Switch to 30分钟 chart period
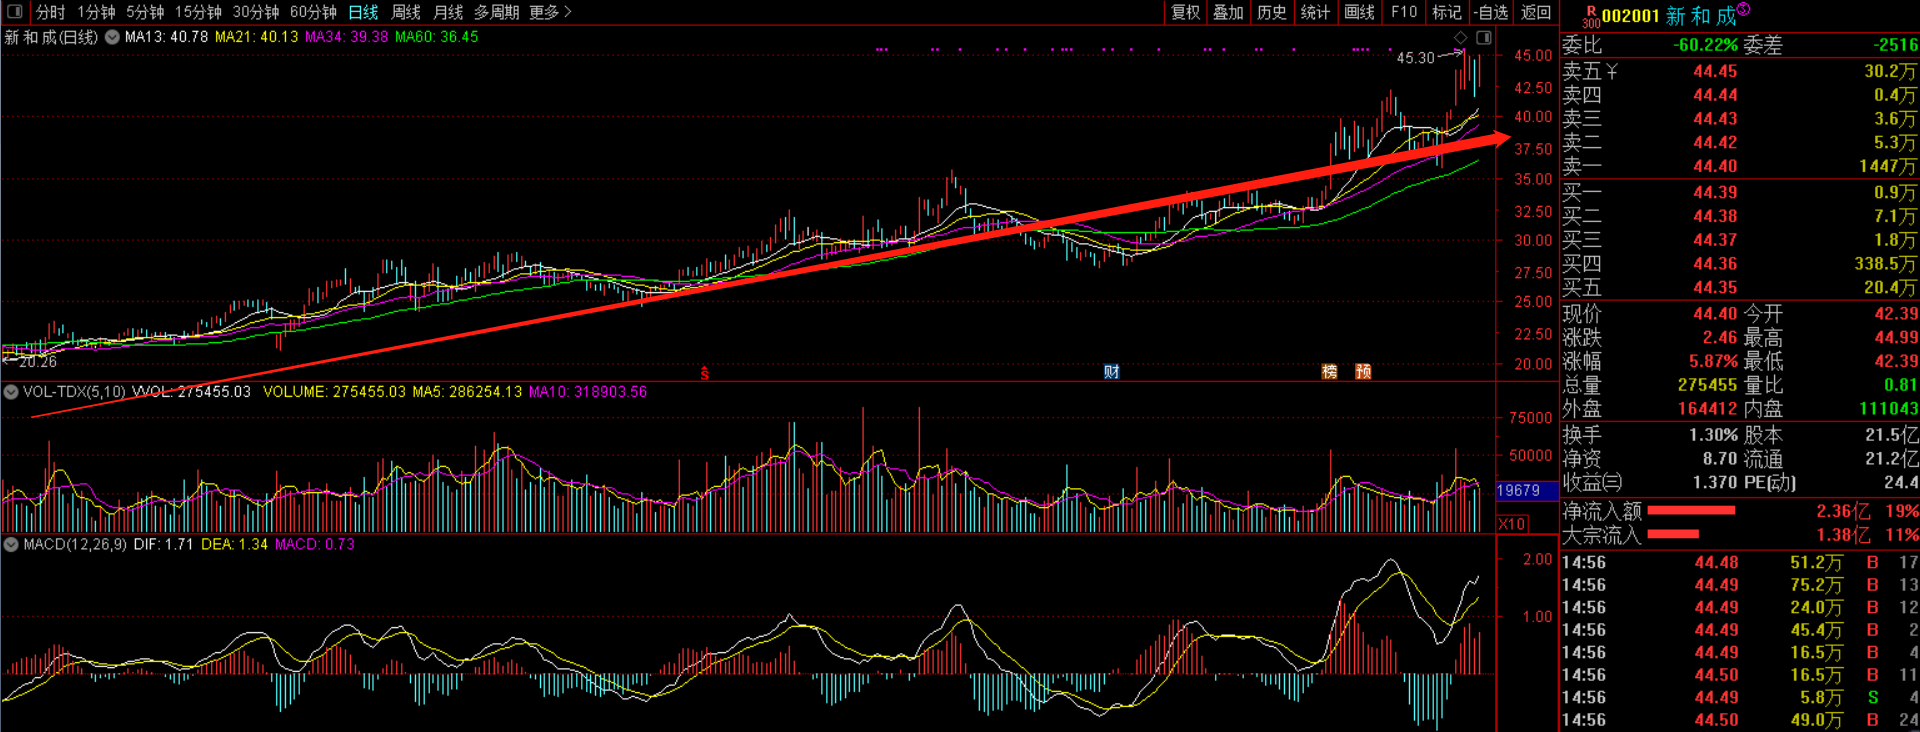The width and height of the screenshot is (1920, 732). 256,12
